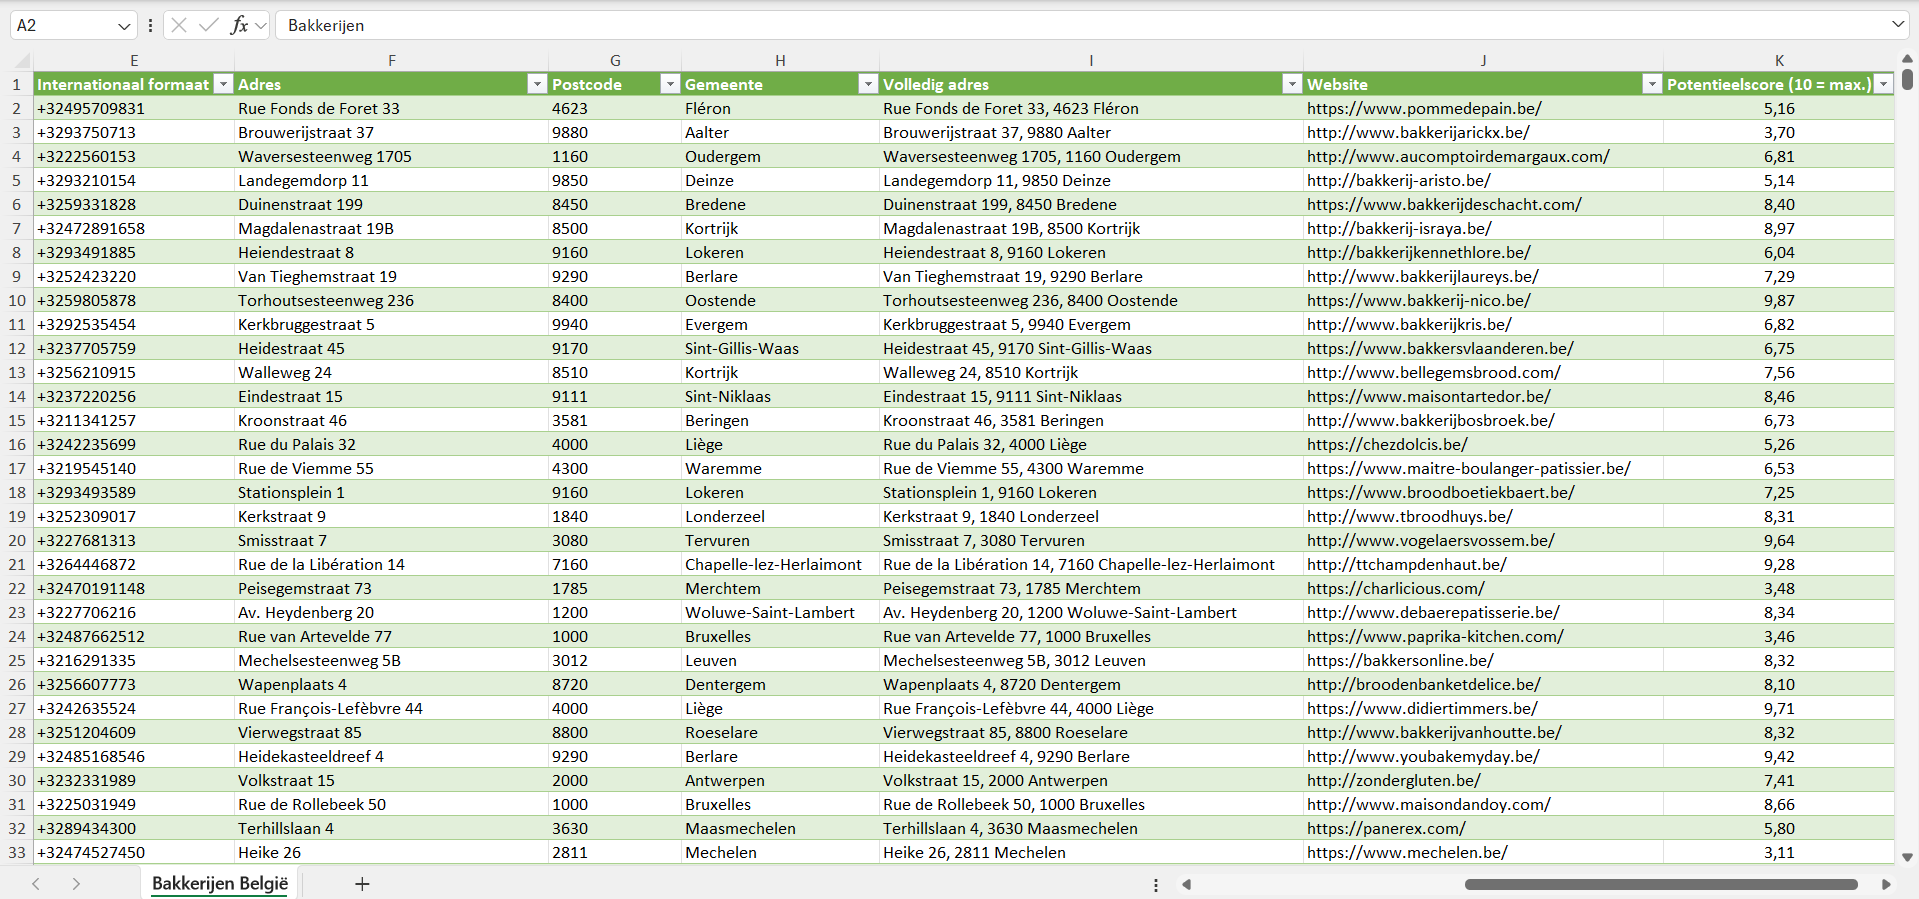Click the next sheet navigation arrow
The image size is (1919, 899).
pos(76,884)
